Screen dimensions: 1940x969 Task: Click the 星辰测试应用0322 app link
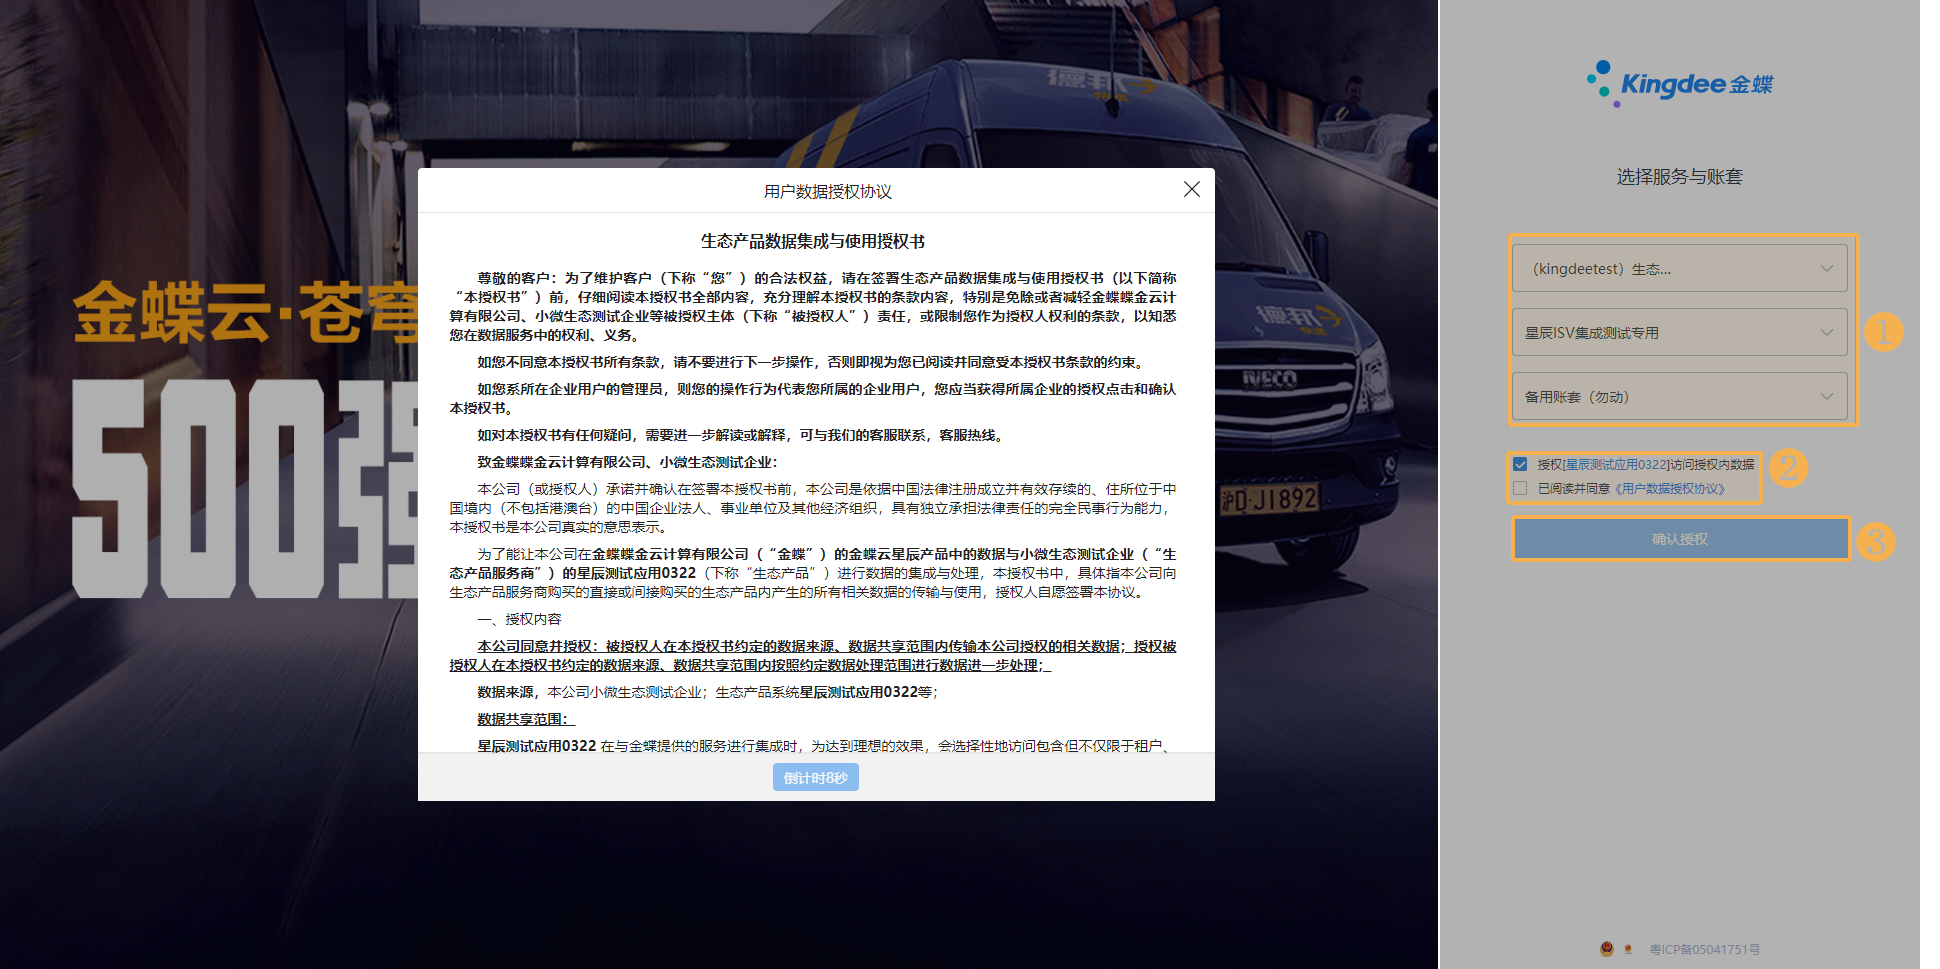1616,465
